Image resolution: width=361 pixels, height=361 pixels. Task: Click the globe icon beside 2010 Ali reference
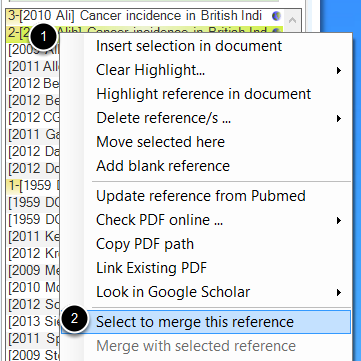click(276, 16)
